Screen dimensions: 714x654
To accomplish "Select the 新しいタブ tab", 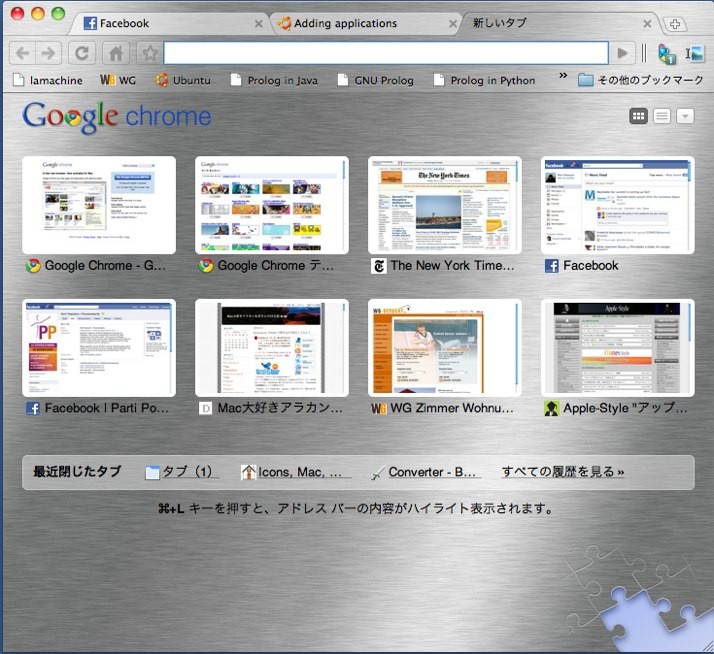I will pyautogui.click(x=558, y=23).
